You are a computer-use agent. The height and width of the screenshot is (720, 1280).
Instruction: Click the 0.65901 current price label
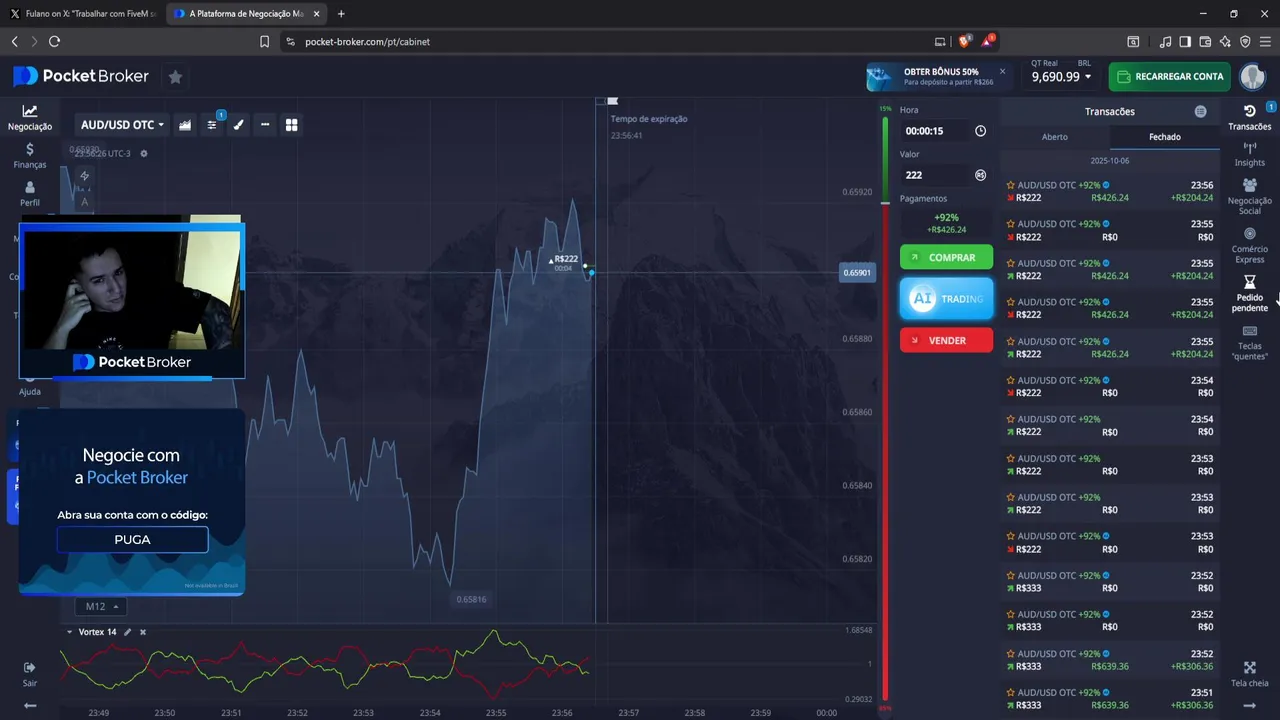857,272
